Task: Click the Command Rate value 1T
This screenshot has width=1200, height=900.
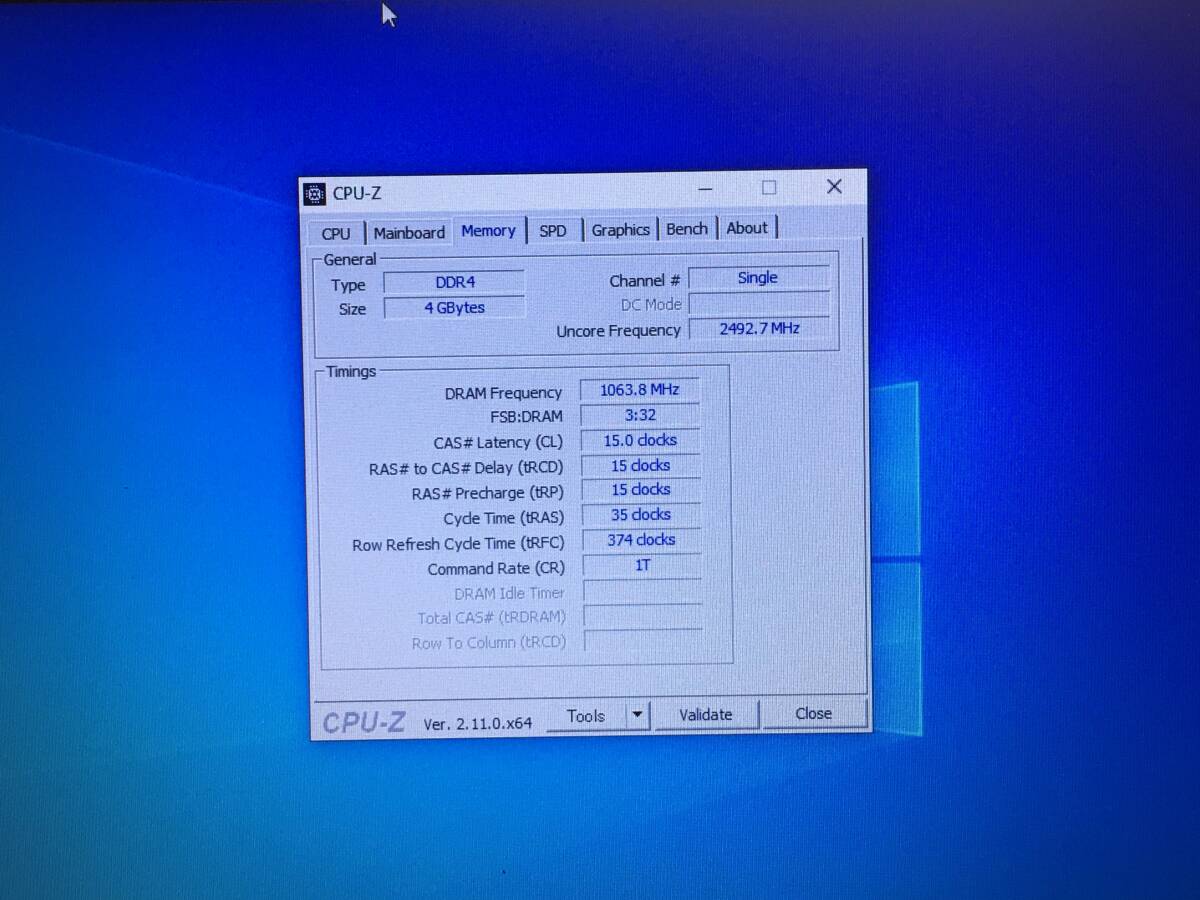Action: click(642, 565)
